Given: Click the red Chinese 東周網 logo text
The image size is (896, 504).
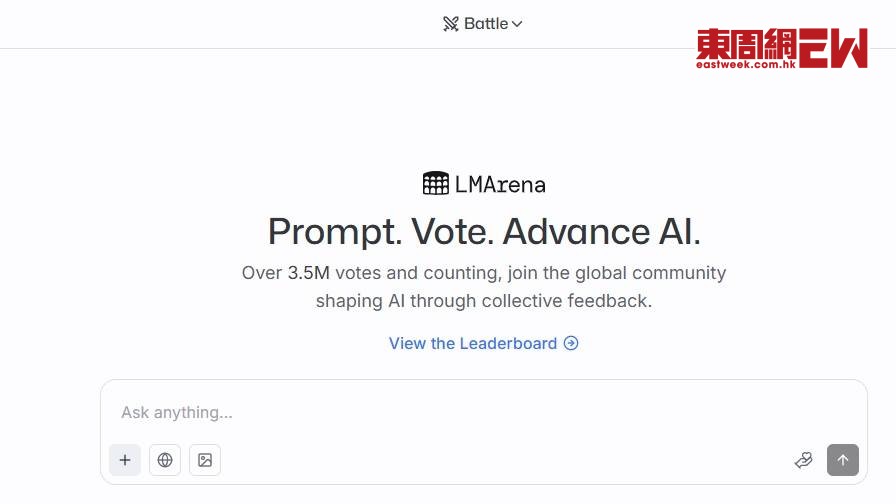Looking at the screenshot, I should coord(746,44).
